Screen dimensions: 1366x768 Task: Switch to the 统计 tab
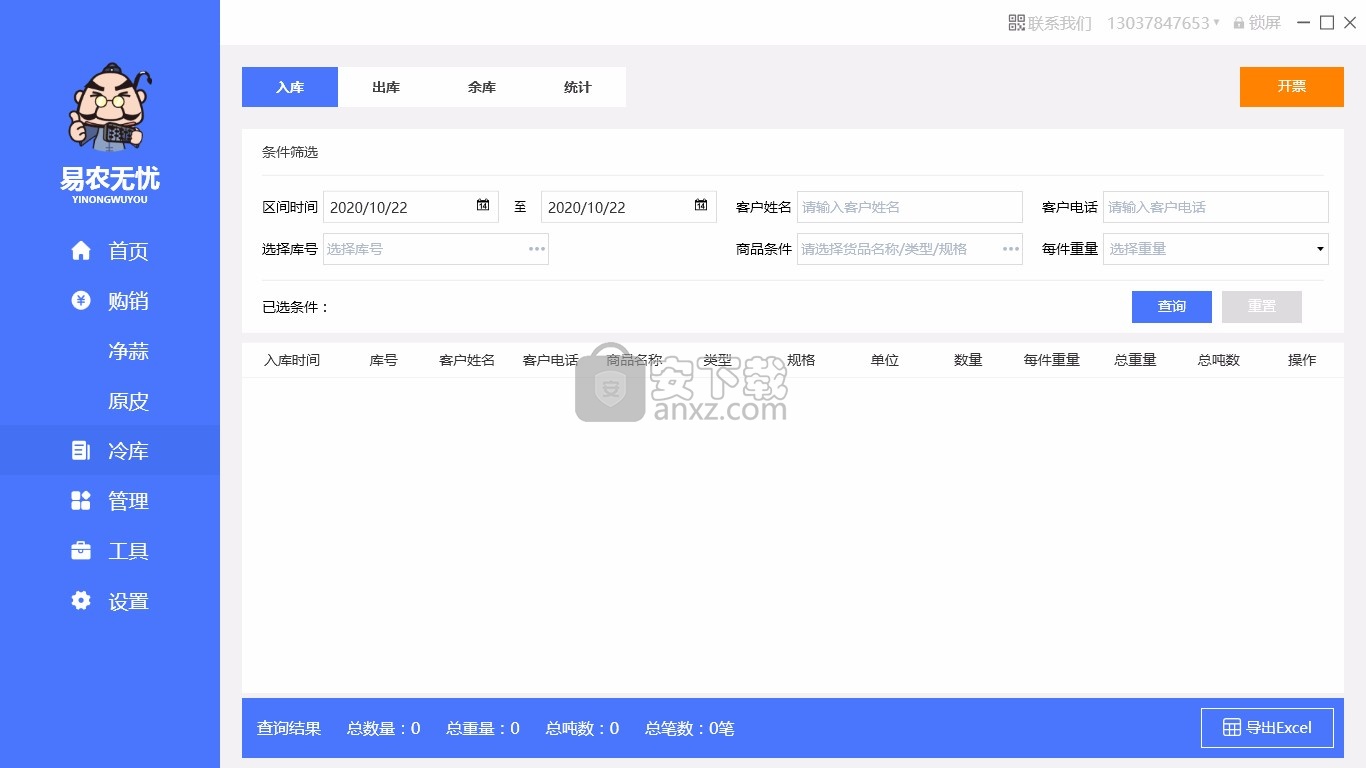click(578, 87)
